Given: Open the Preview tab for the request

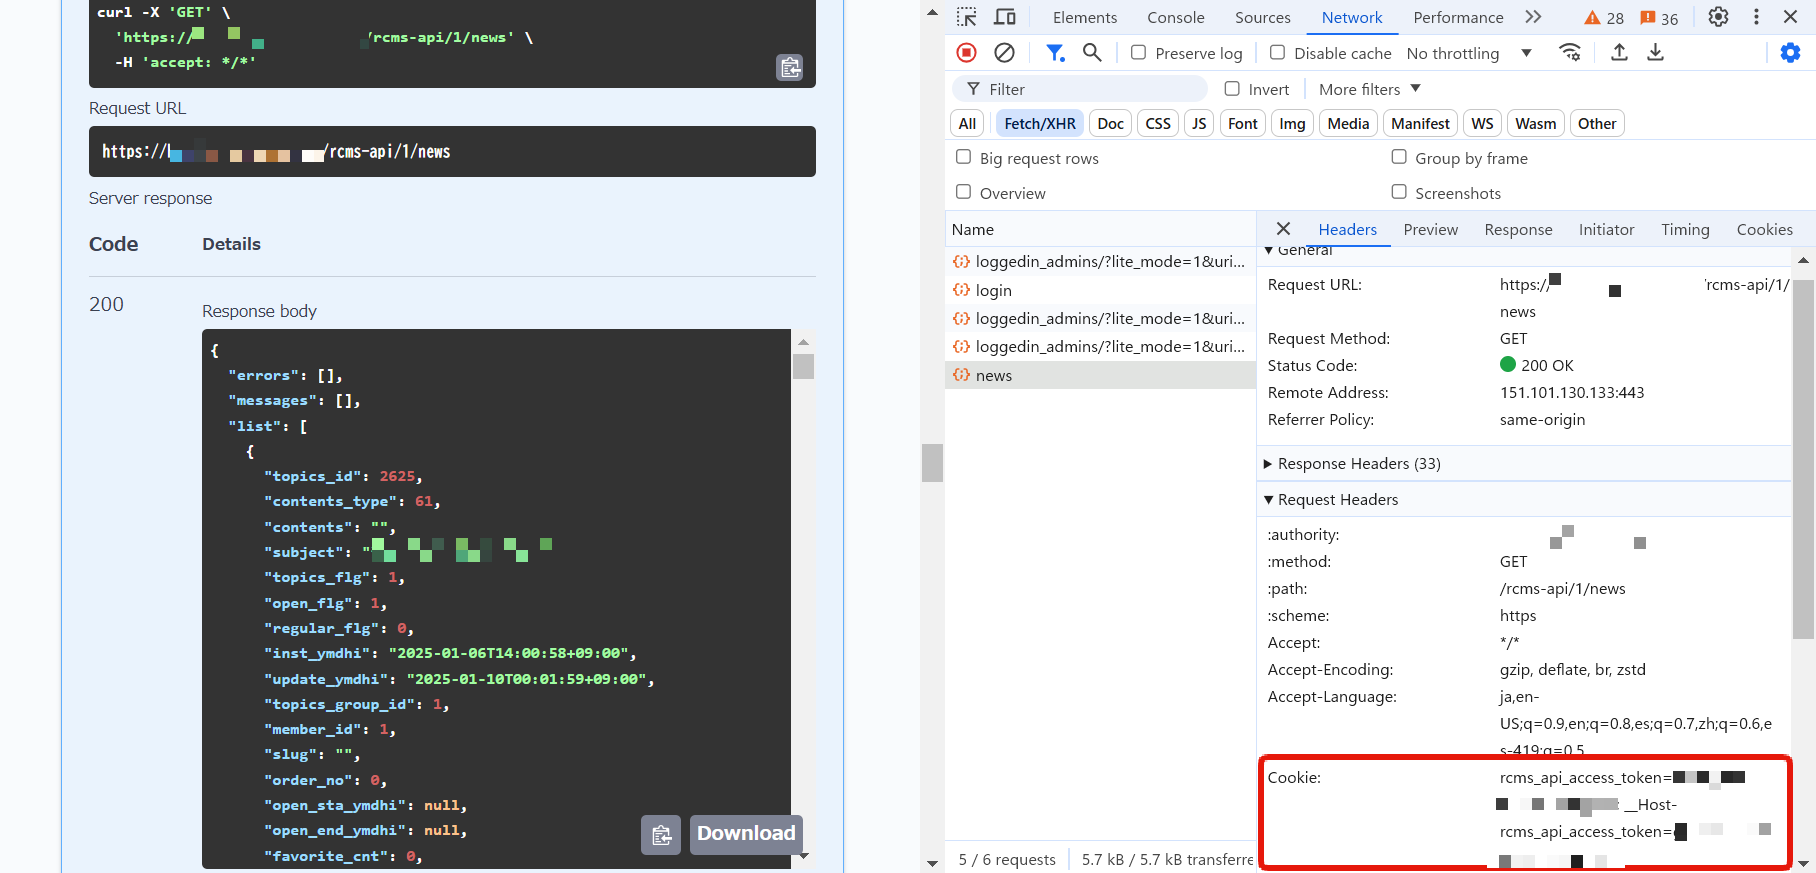Looking at the screenshot, I should pos(1430,230).
